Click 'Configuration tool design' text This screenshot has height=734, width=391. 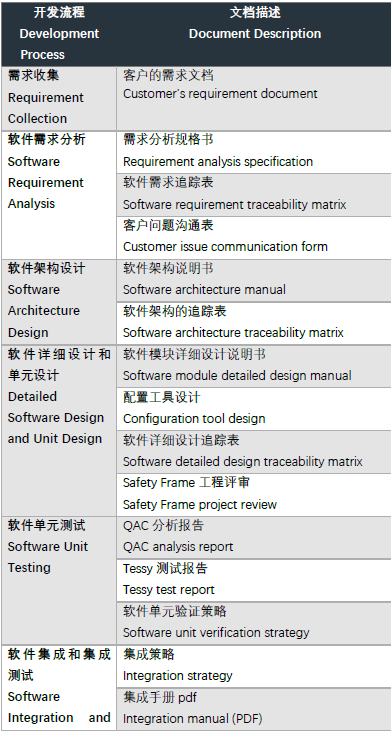194,419
